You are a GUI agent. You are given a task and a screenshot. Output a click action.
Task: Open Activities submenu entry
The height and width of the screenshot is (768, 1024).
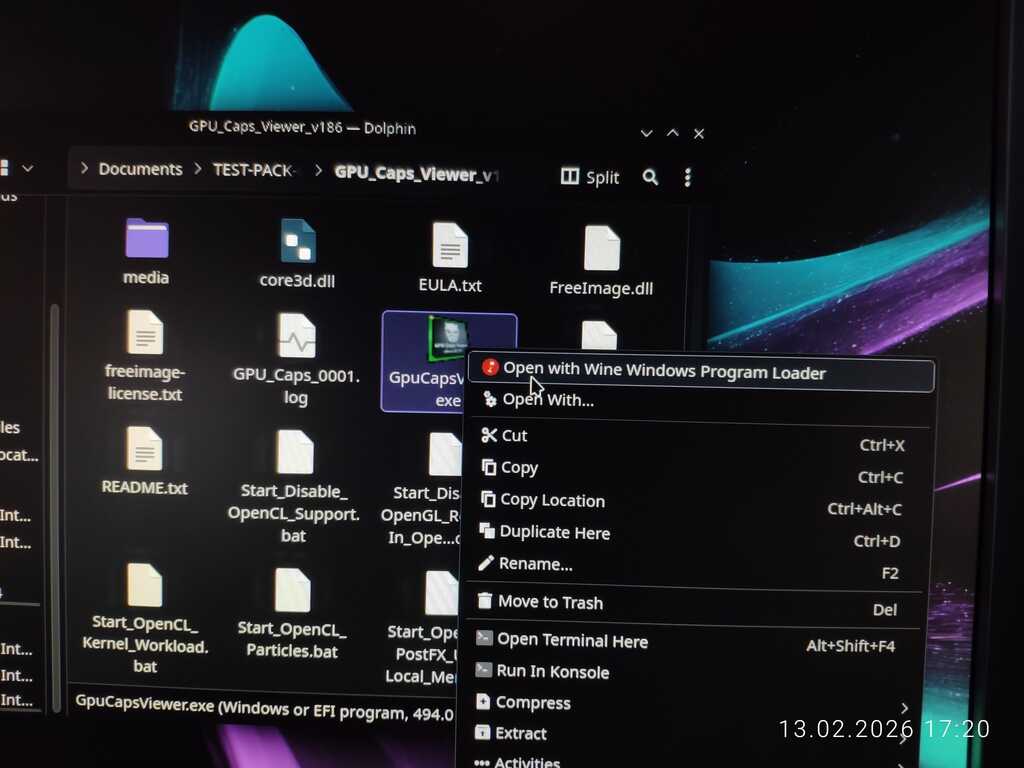click(527, 761)
